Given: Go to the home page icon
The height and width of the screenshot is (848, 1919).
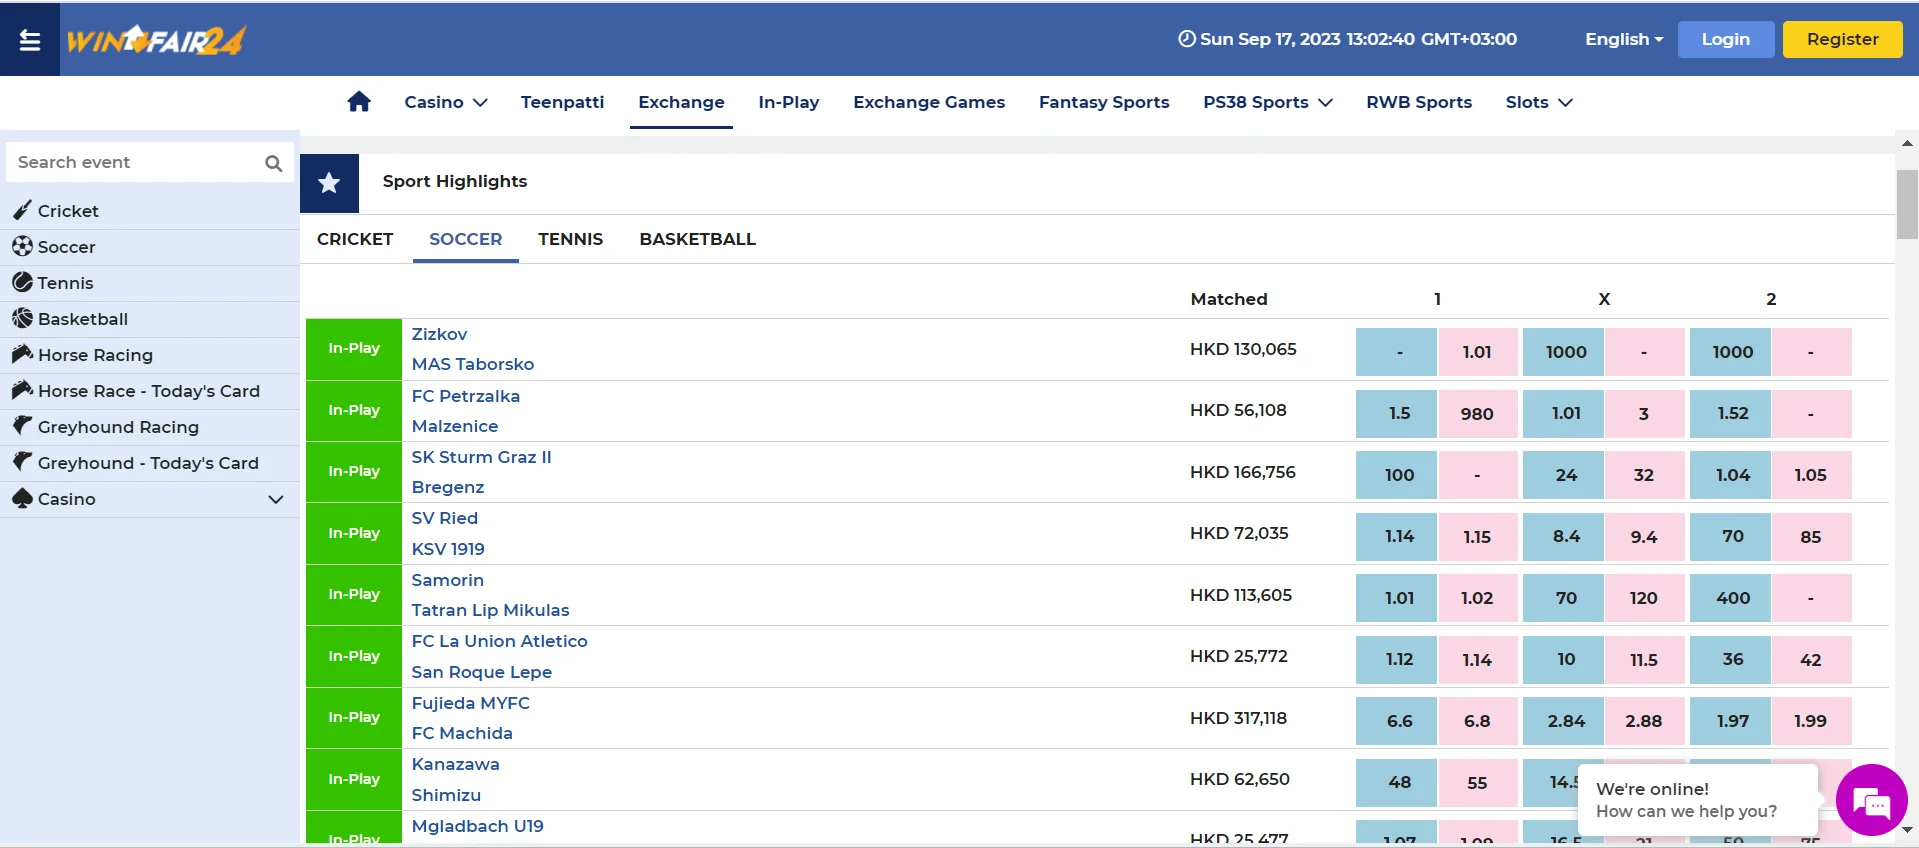Looking at the screenshot, I should pos(359,102).
